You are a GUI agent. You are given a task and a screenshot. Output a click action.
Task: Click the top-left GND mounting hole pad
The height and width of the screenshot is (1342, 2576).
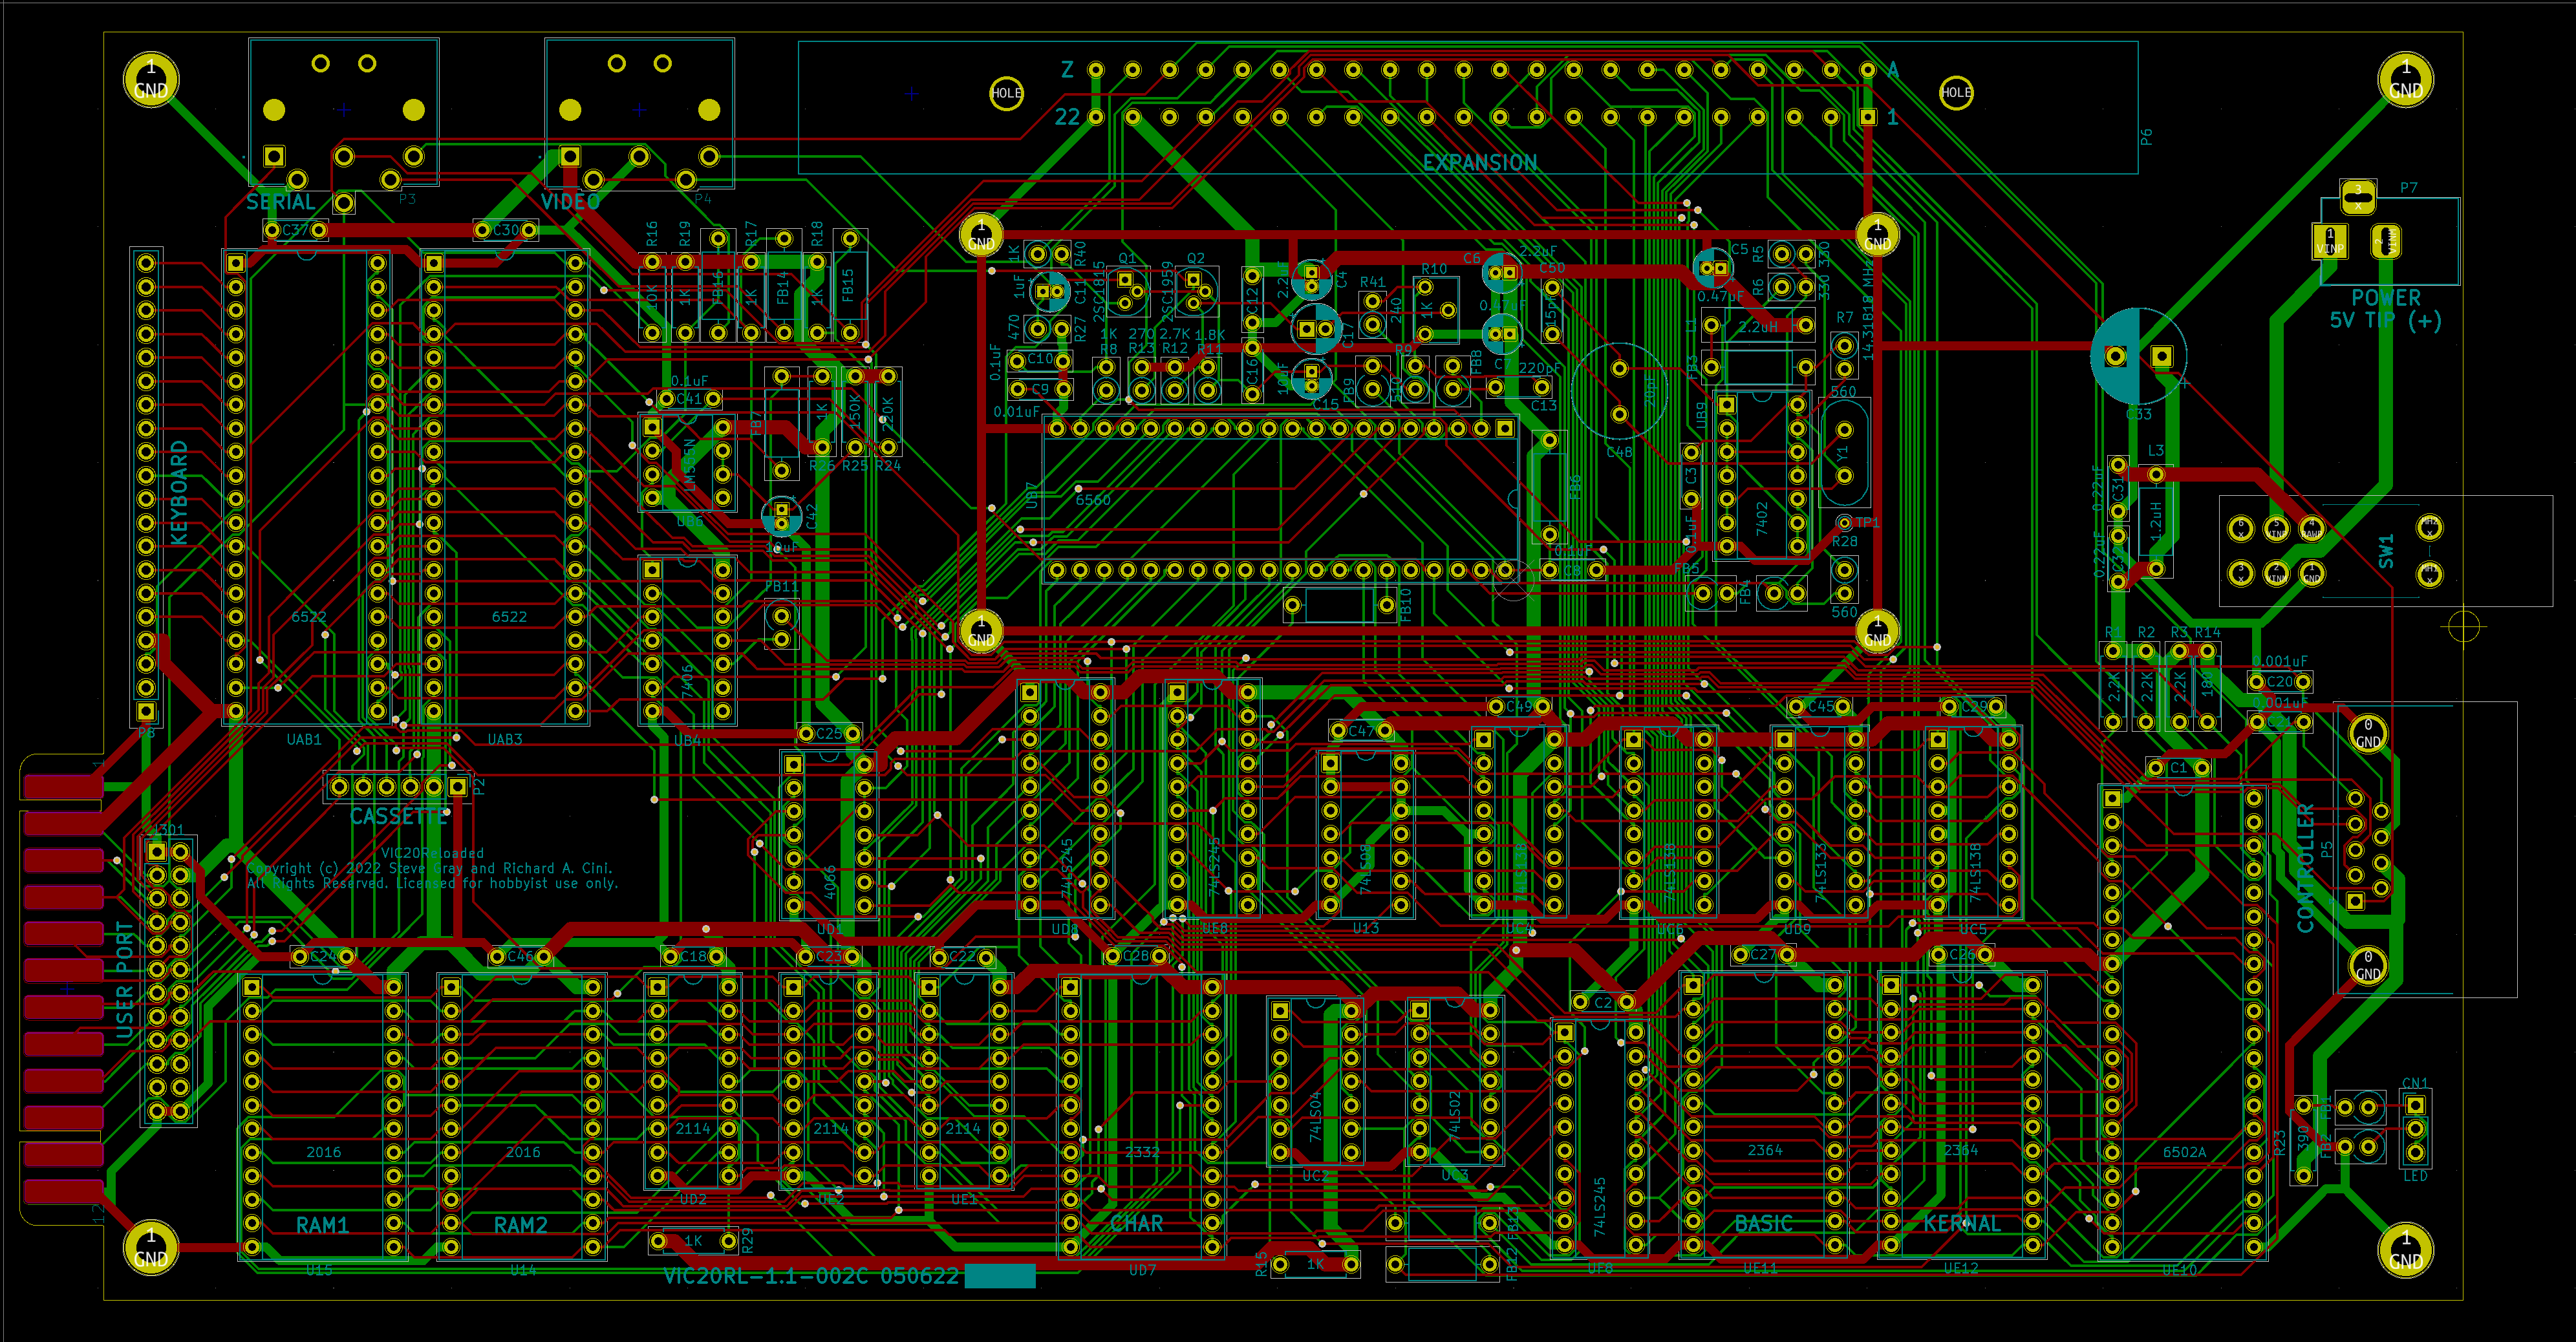click(x=151, y=80)
